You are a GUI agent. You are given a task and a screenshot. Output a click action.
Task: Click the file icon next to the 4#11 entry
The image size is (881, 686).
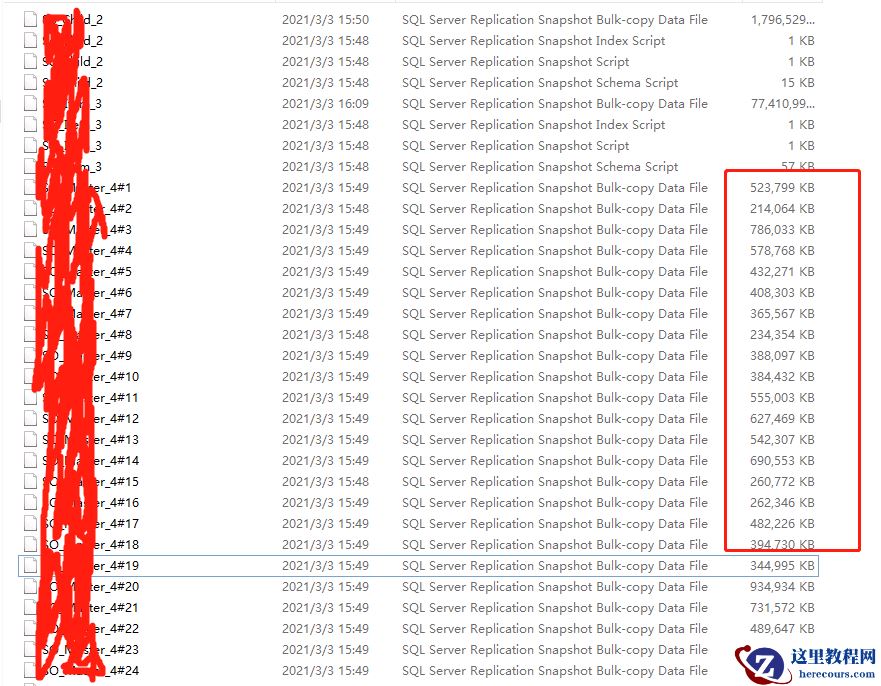pyautogui.click(x=30, y=398)
